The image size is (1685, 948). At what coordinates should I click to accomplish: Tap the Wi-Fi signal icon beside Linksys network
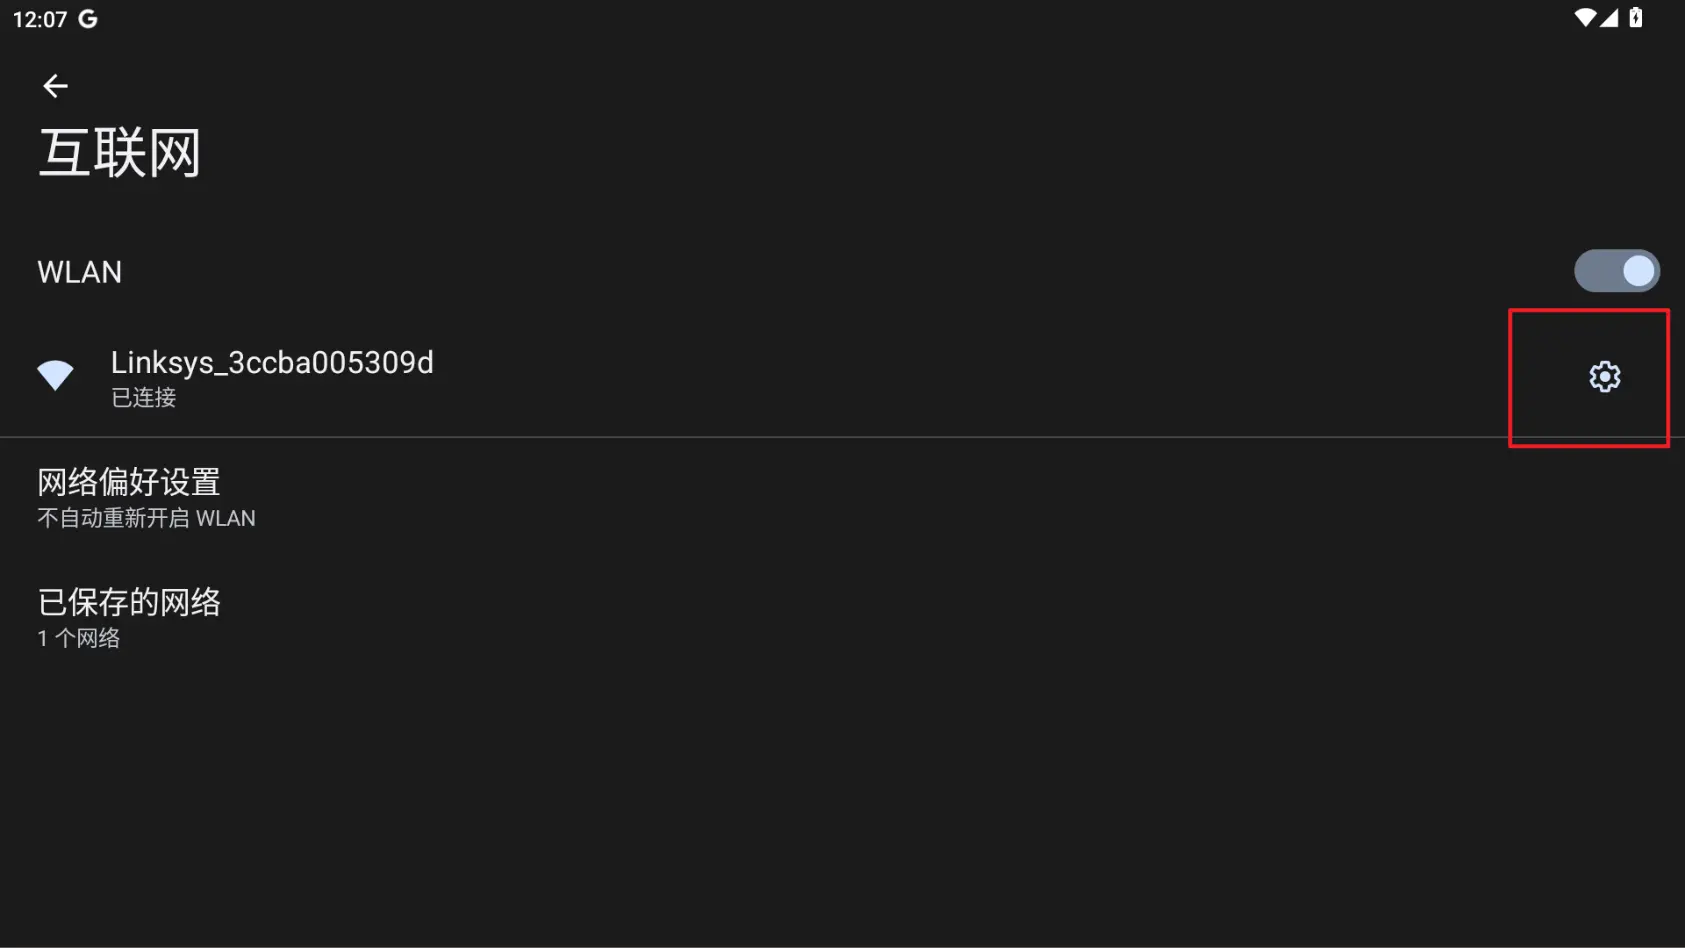point(55,375)
